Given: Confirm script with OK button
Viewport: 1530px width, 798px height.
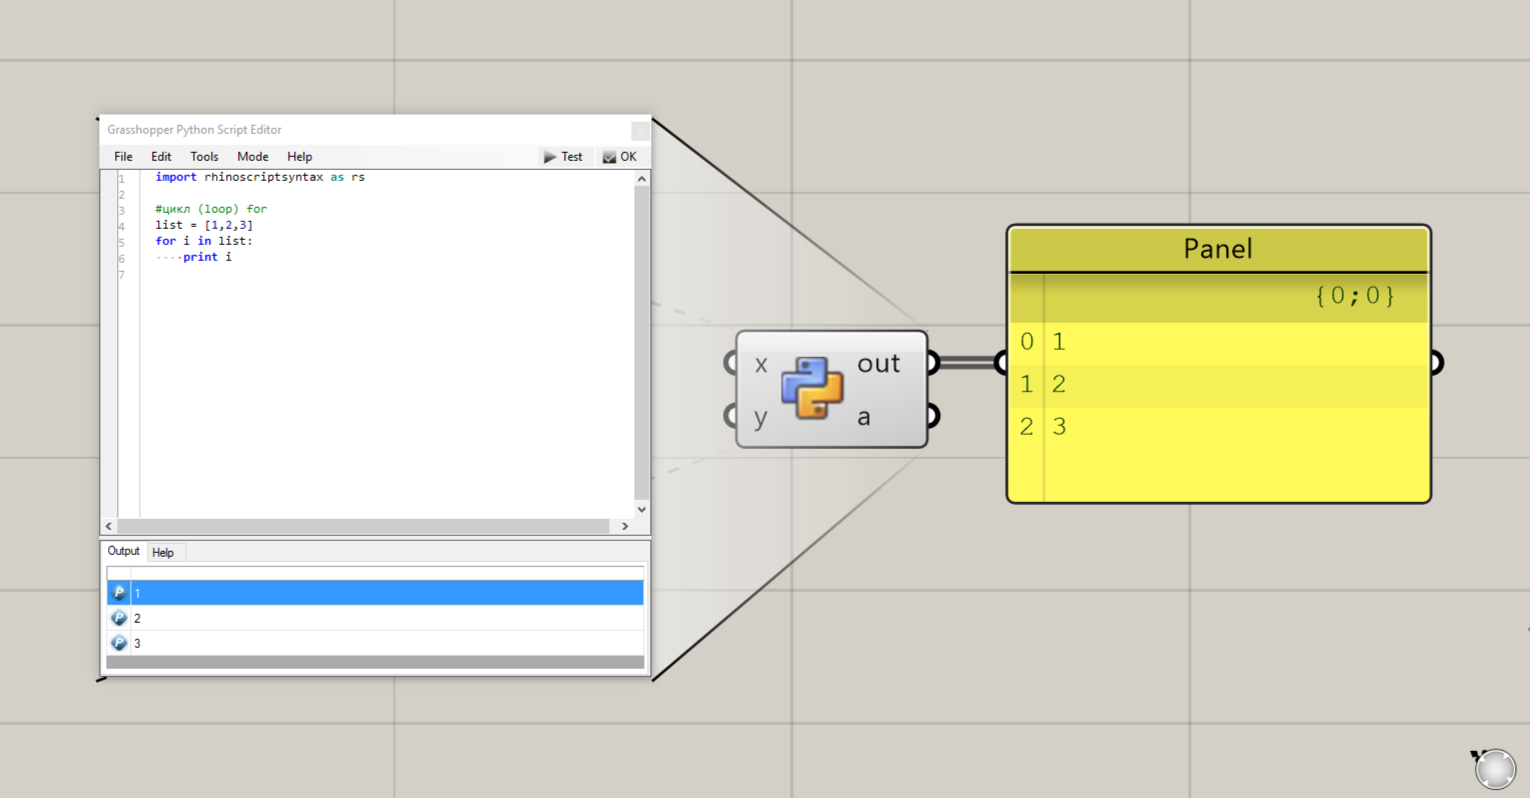Looking at the screenshot, I should coord(620,157).
